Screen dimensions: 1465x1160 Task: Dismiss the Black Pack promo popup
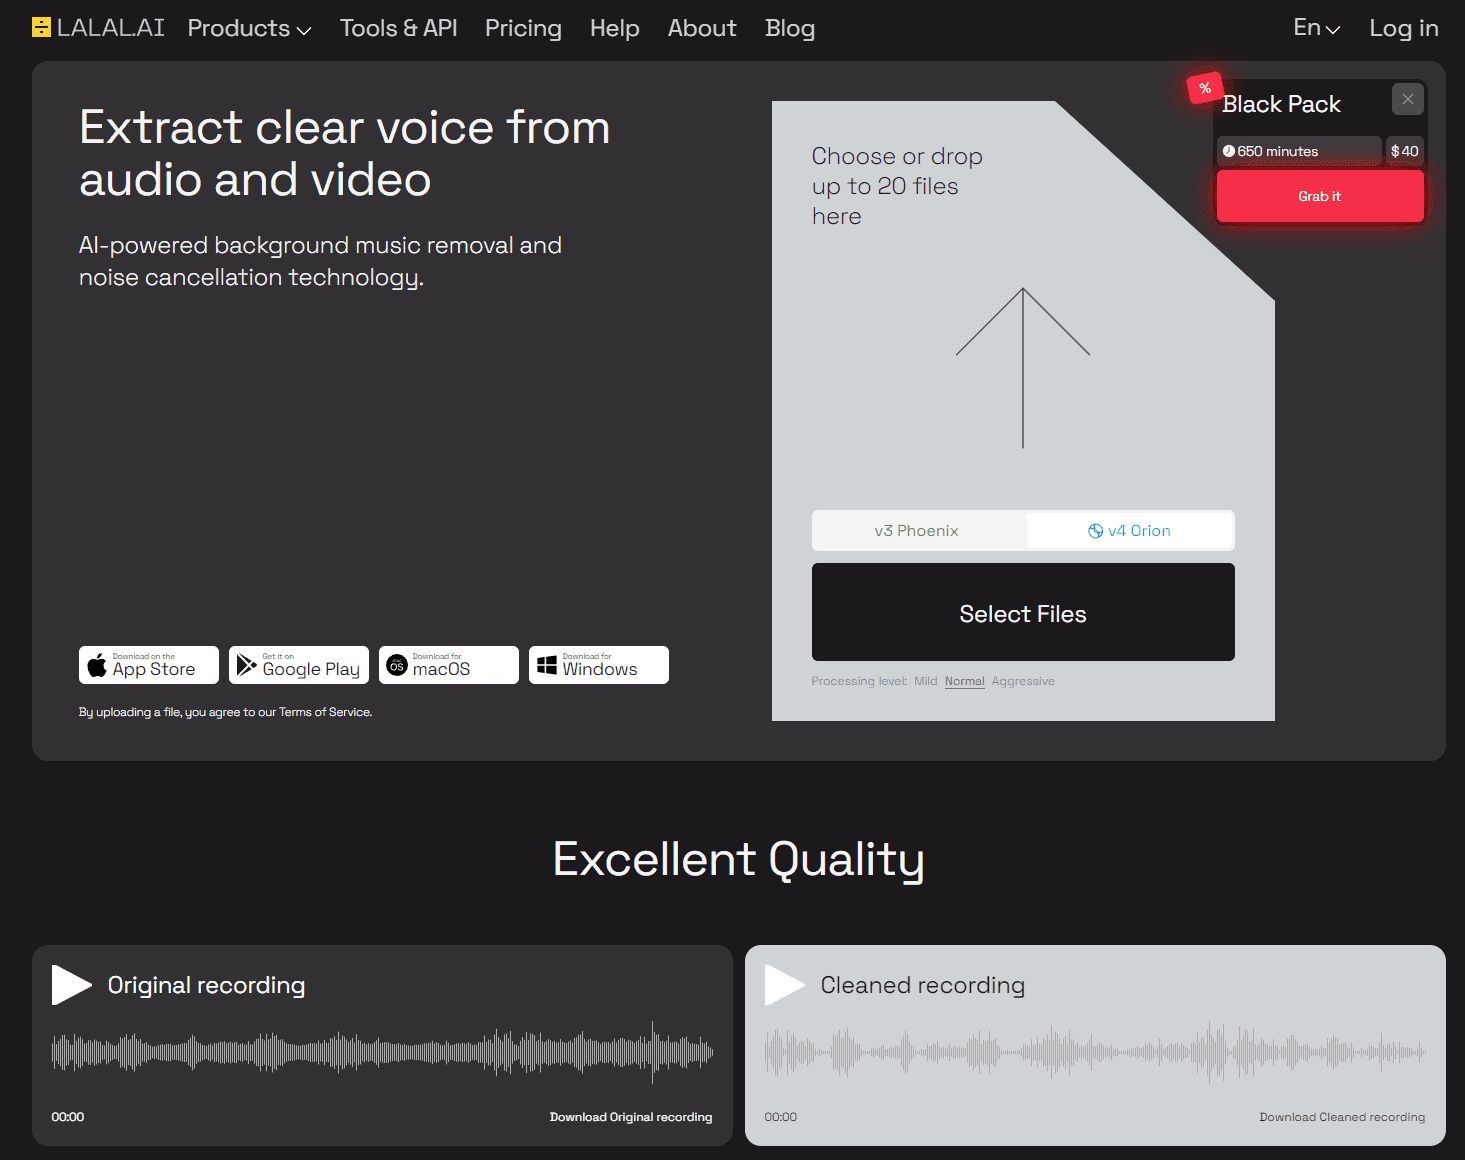point(1407,99)
